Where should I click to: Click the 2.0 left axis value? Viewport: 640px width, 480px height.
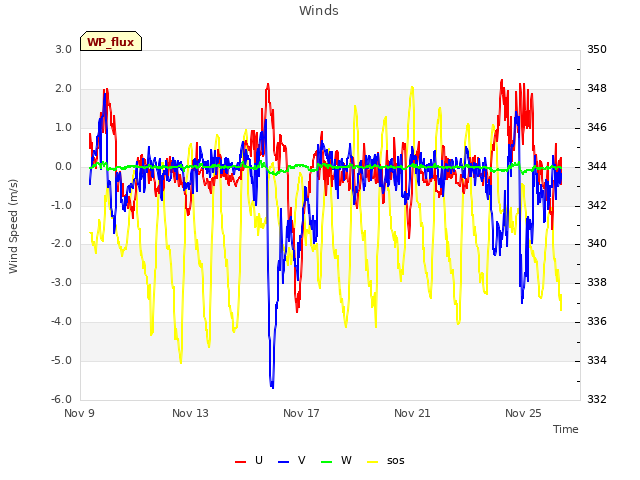[x=63, y=89]
